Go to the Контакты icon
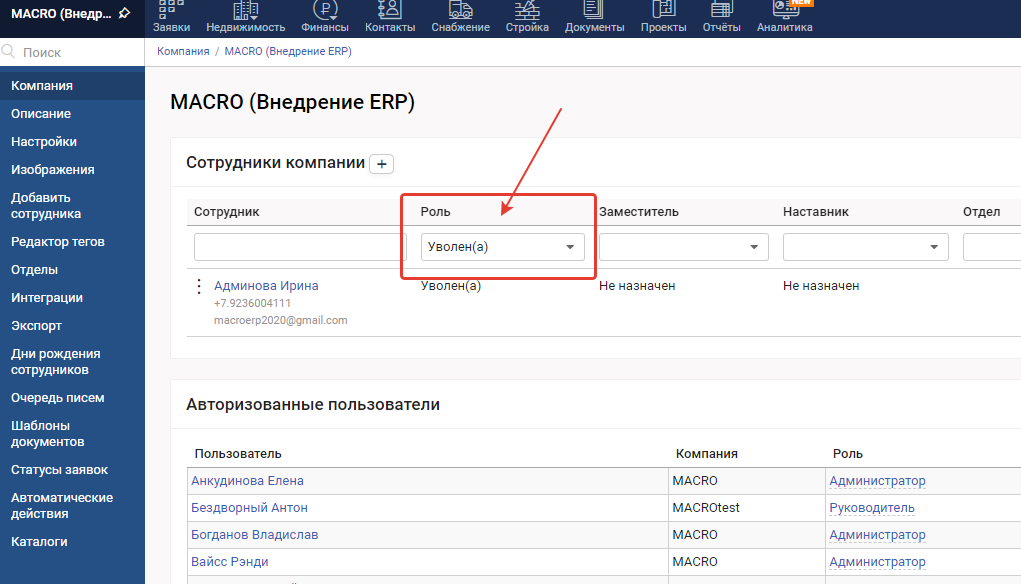The image size is (1021, 584). [390, 10]
